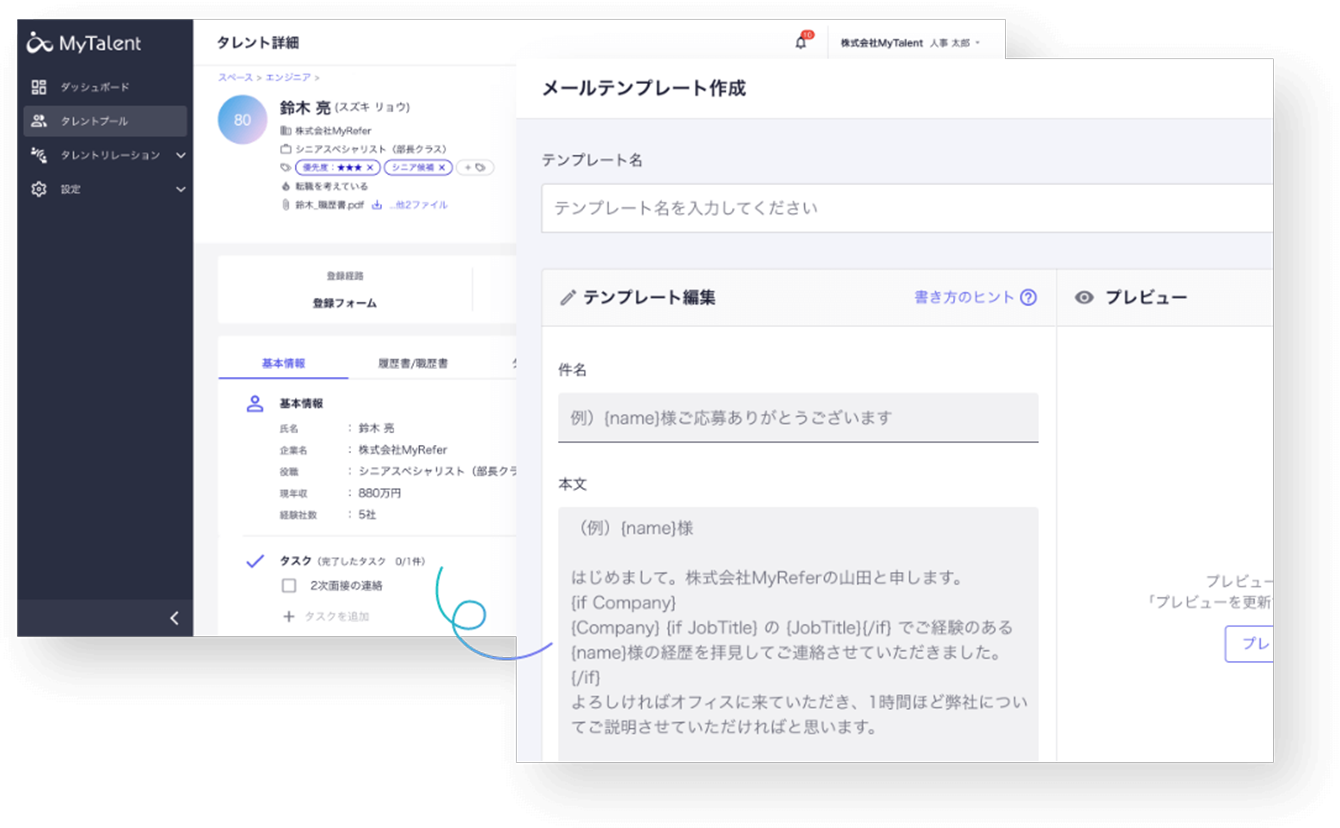Open ダッシュボード in the sidebar
Image resolution: width=1340 pixels, height=828 pixels.
pos(94,87)
